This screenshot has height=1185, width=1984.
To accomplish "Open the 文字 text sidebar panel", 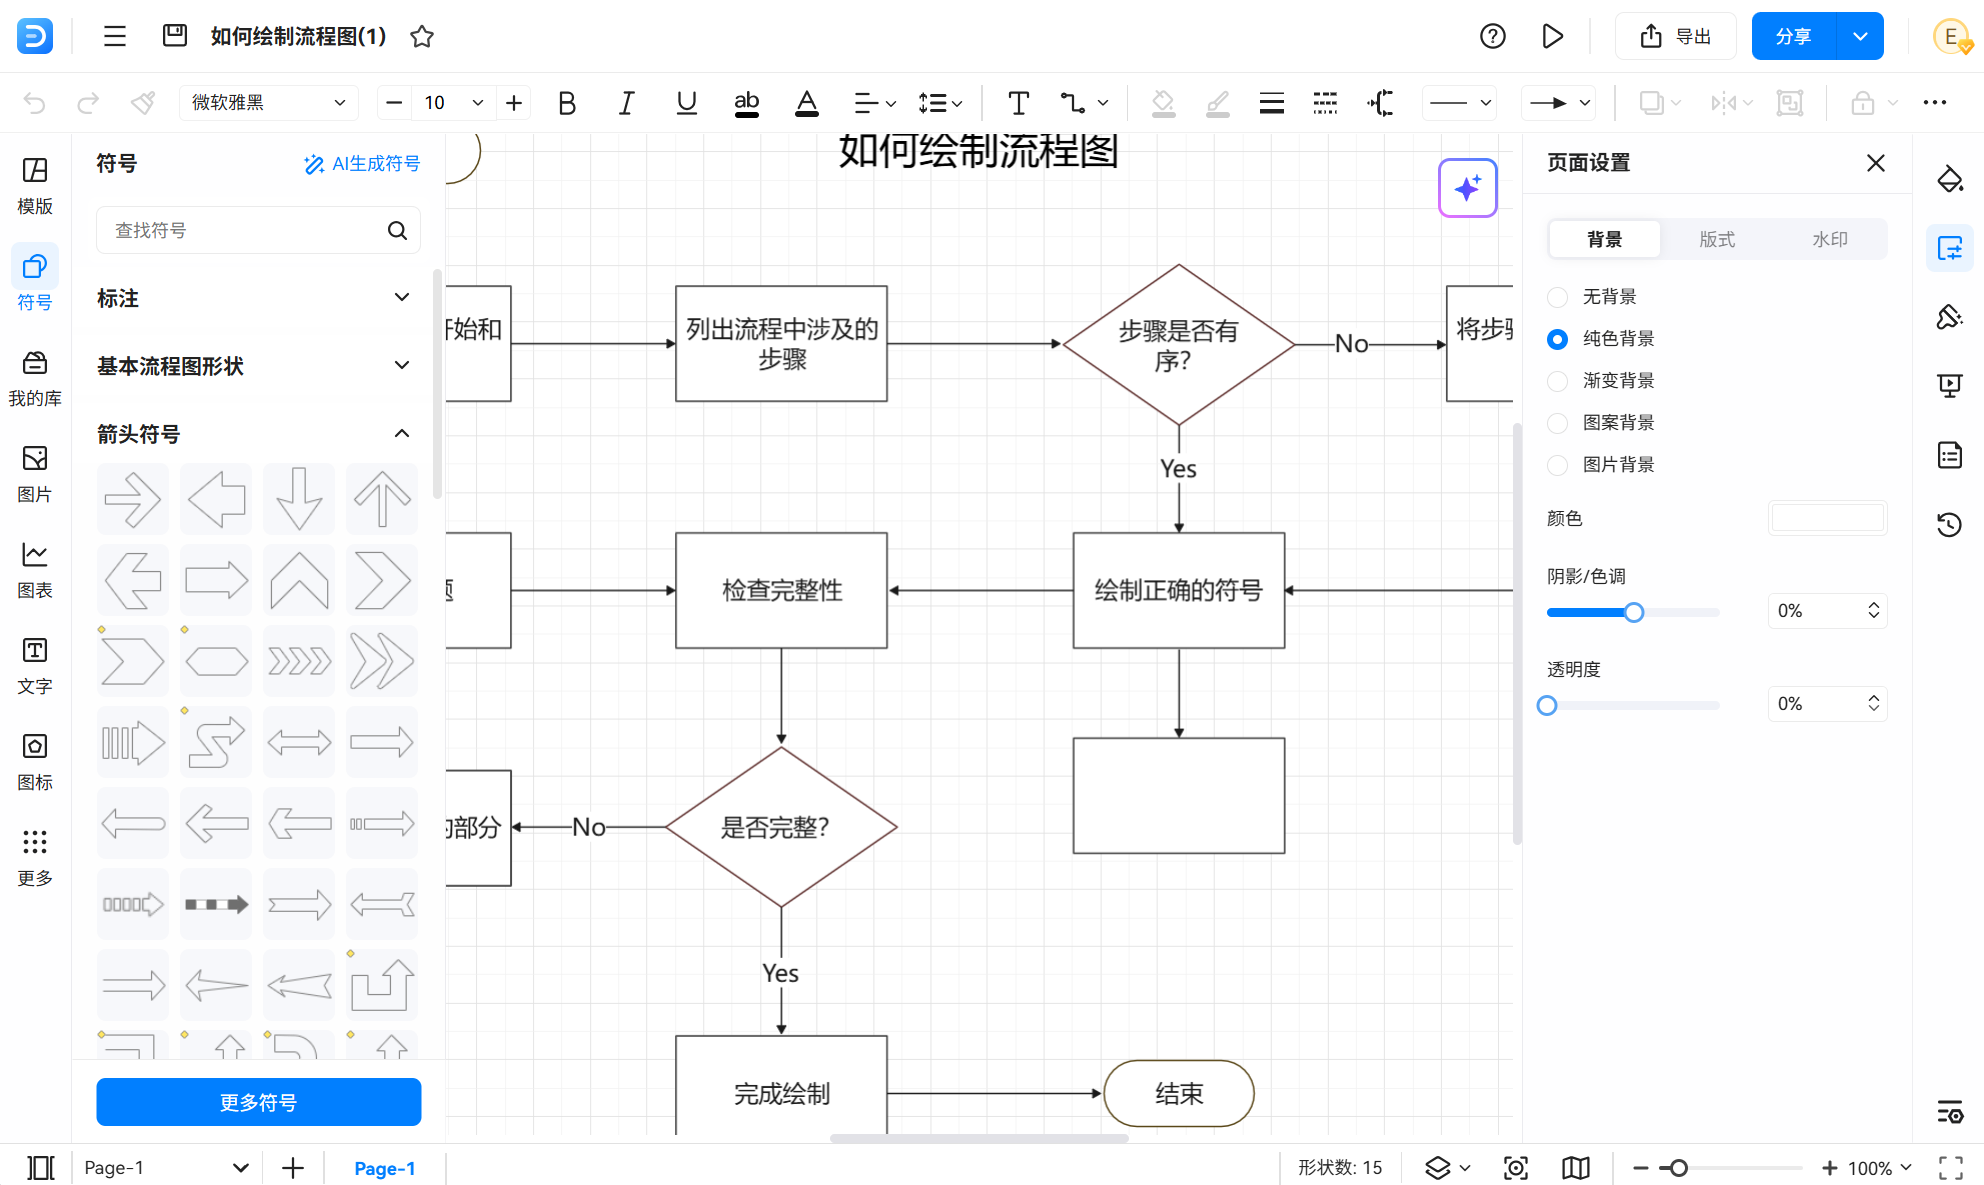I will [x=35, y=667].
